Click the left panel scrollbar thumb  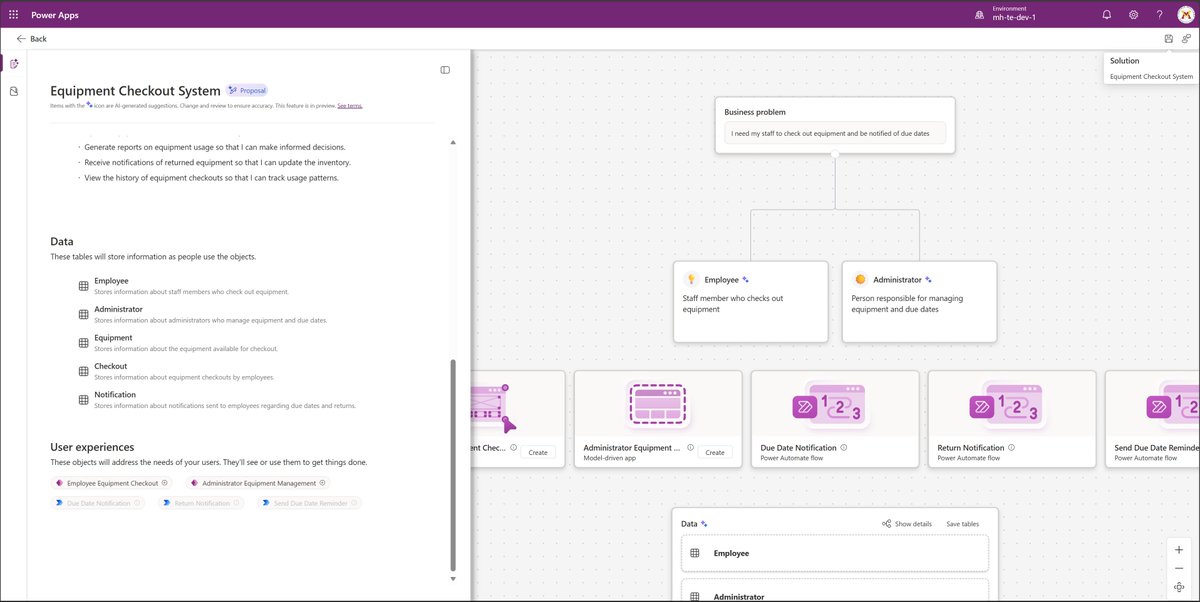[x=452, y=465]
